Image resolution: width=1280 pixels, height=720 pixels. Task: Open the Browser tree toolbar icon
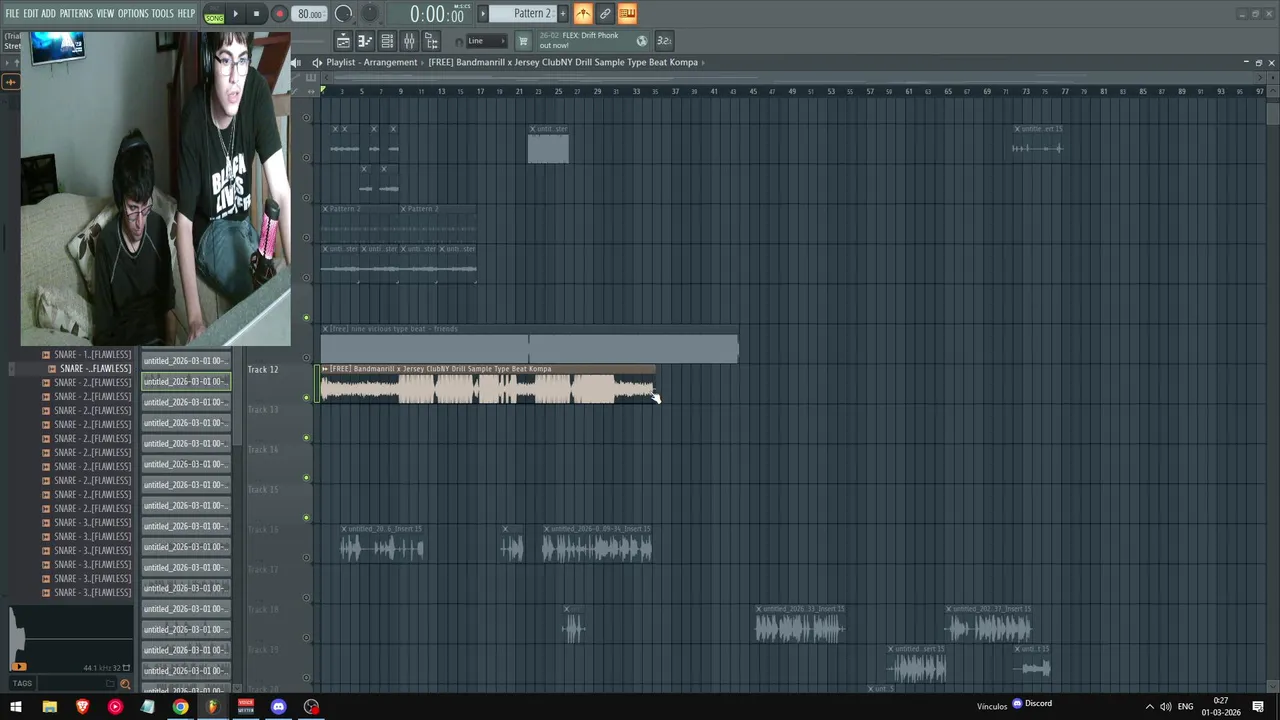(431, 41)
